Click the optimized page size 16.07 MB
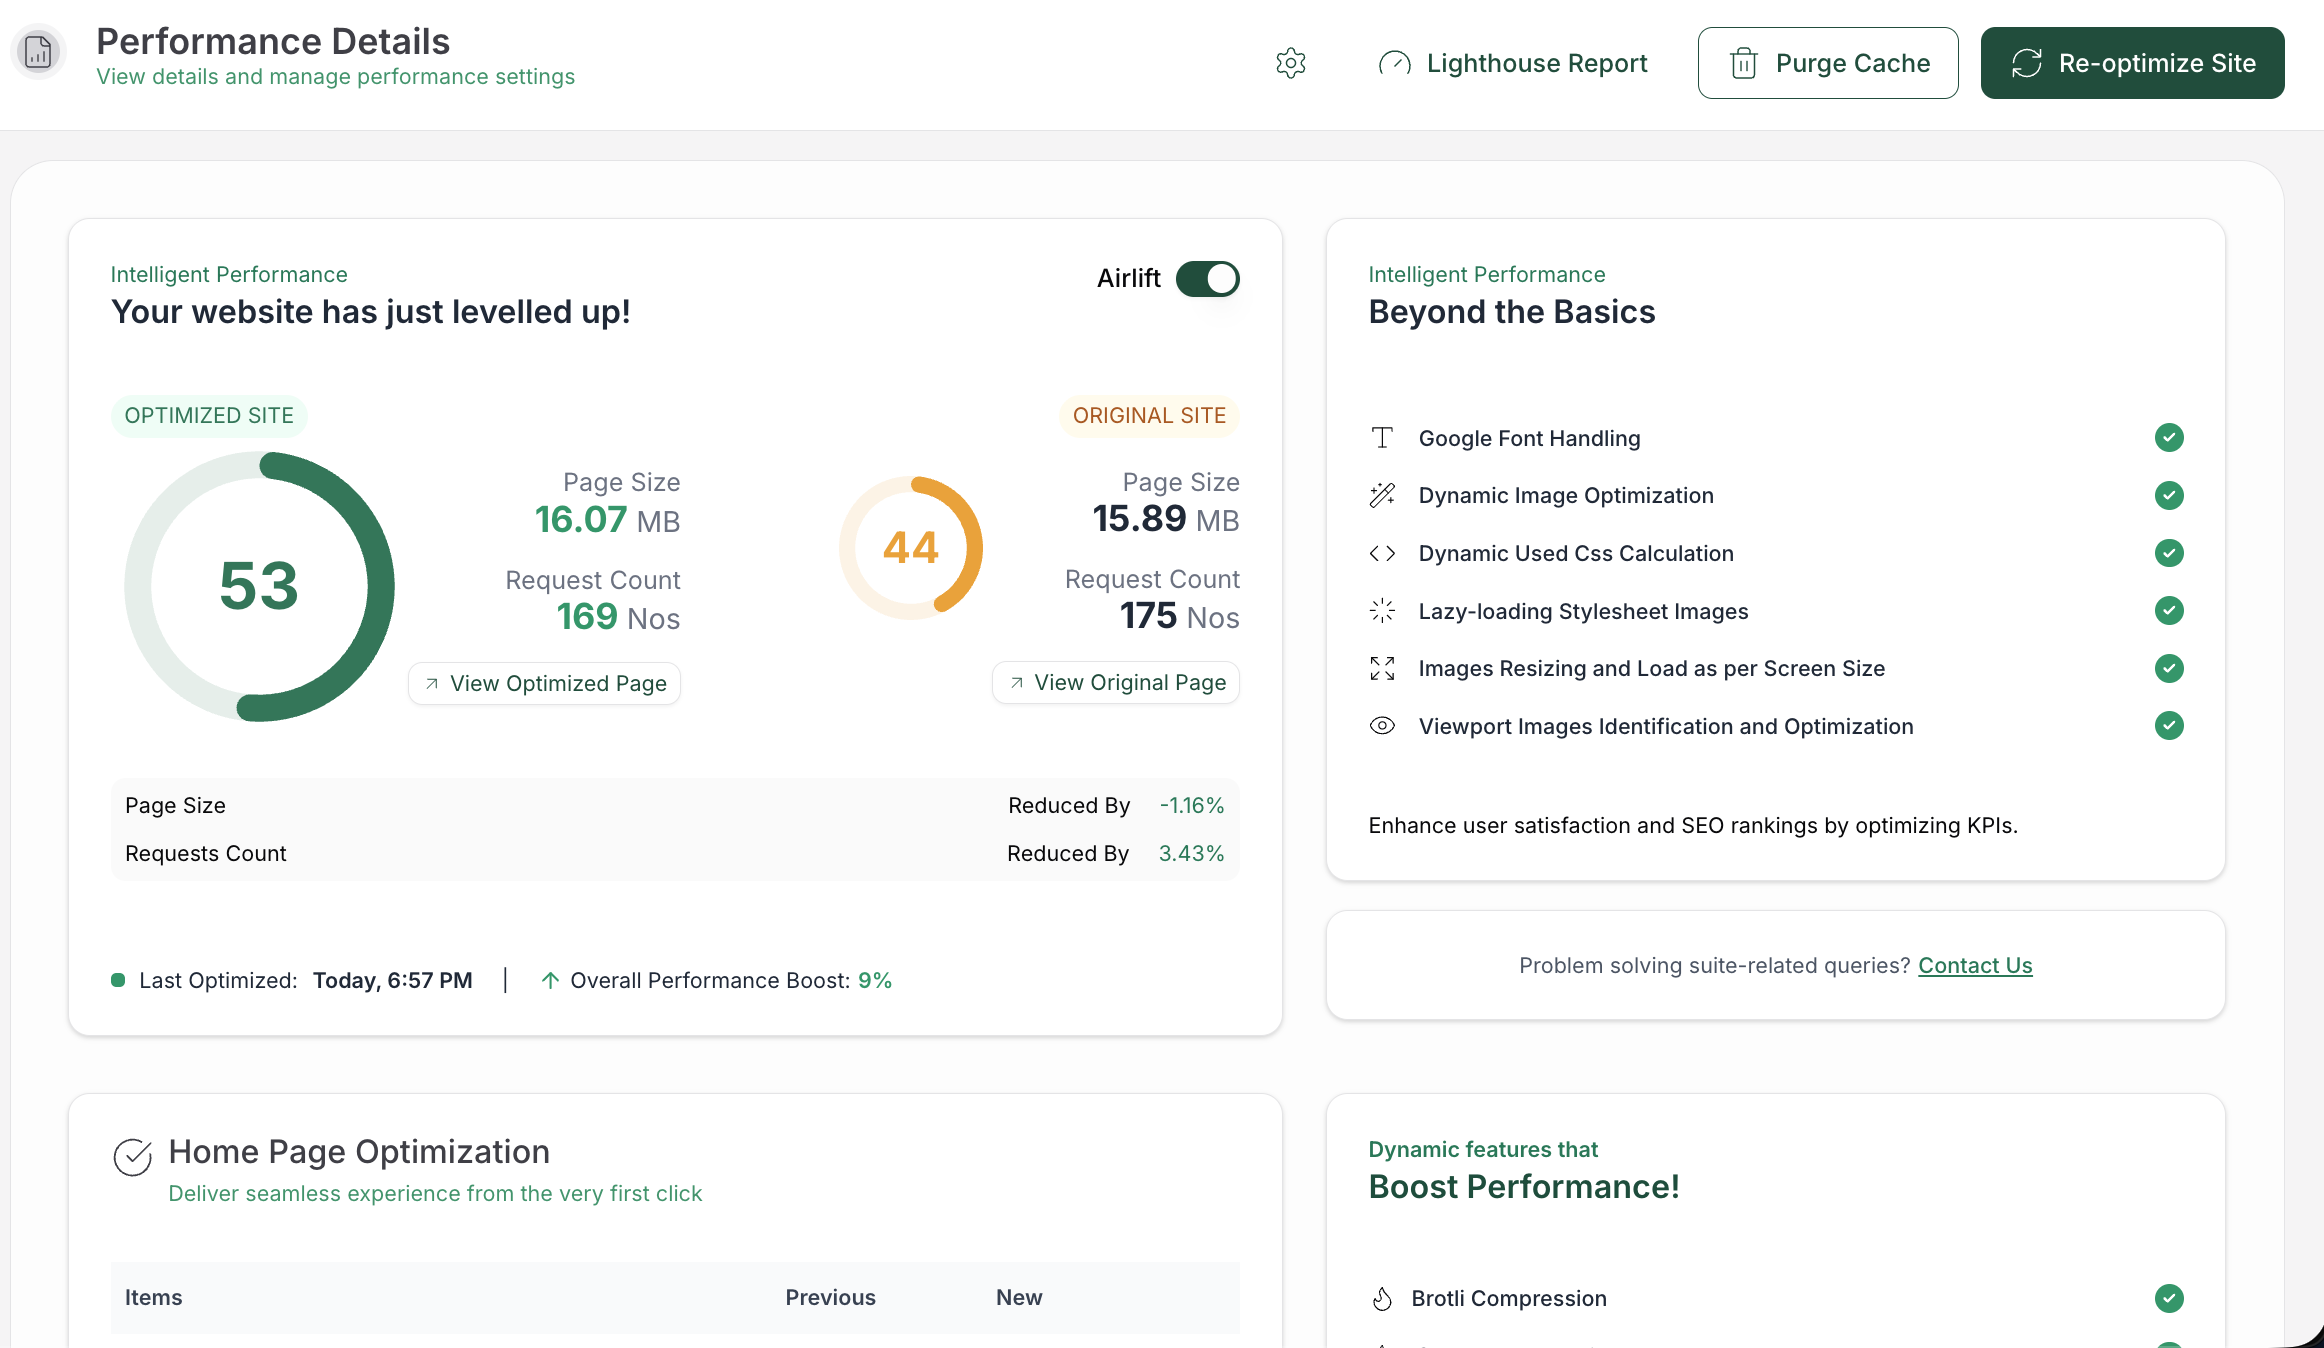This screenshot has width=2324, height=1348. tap(607, 520)
